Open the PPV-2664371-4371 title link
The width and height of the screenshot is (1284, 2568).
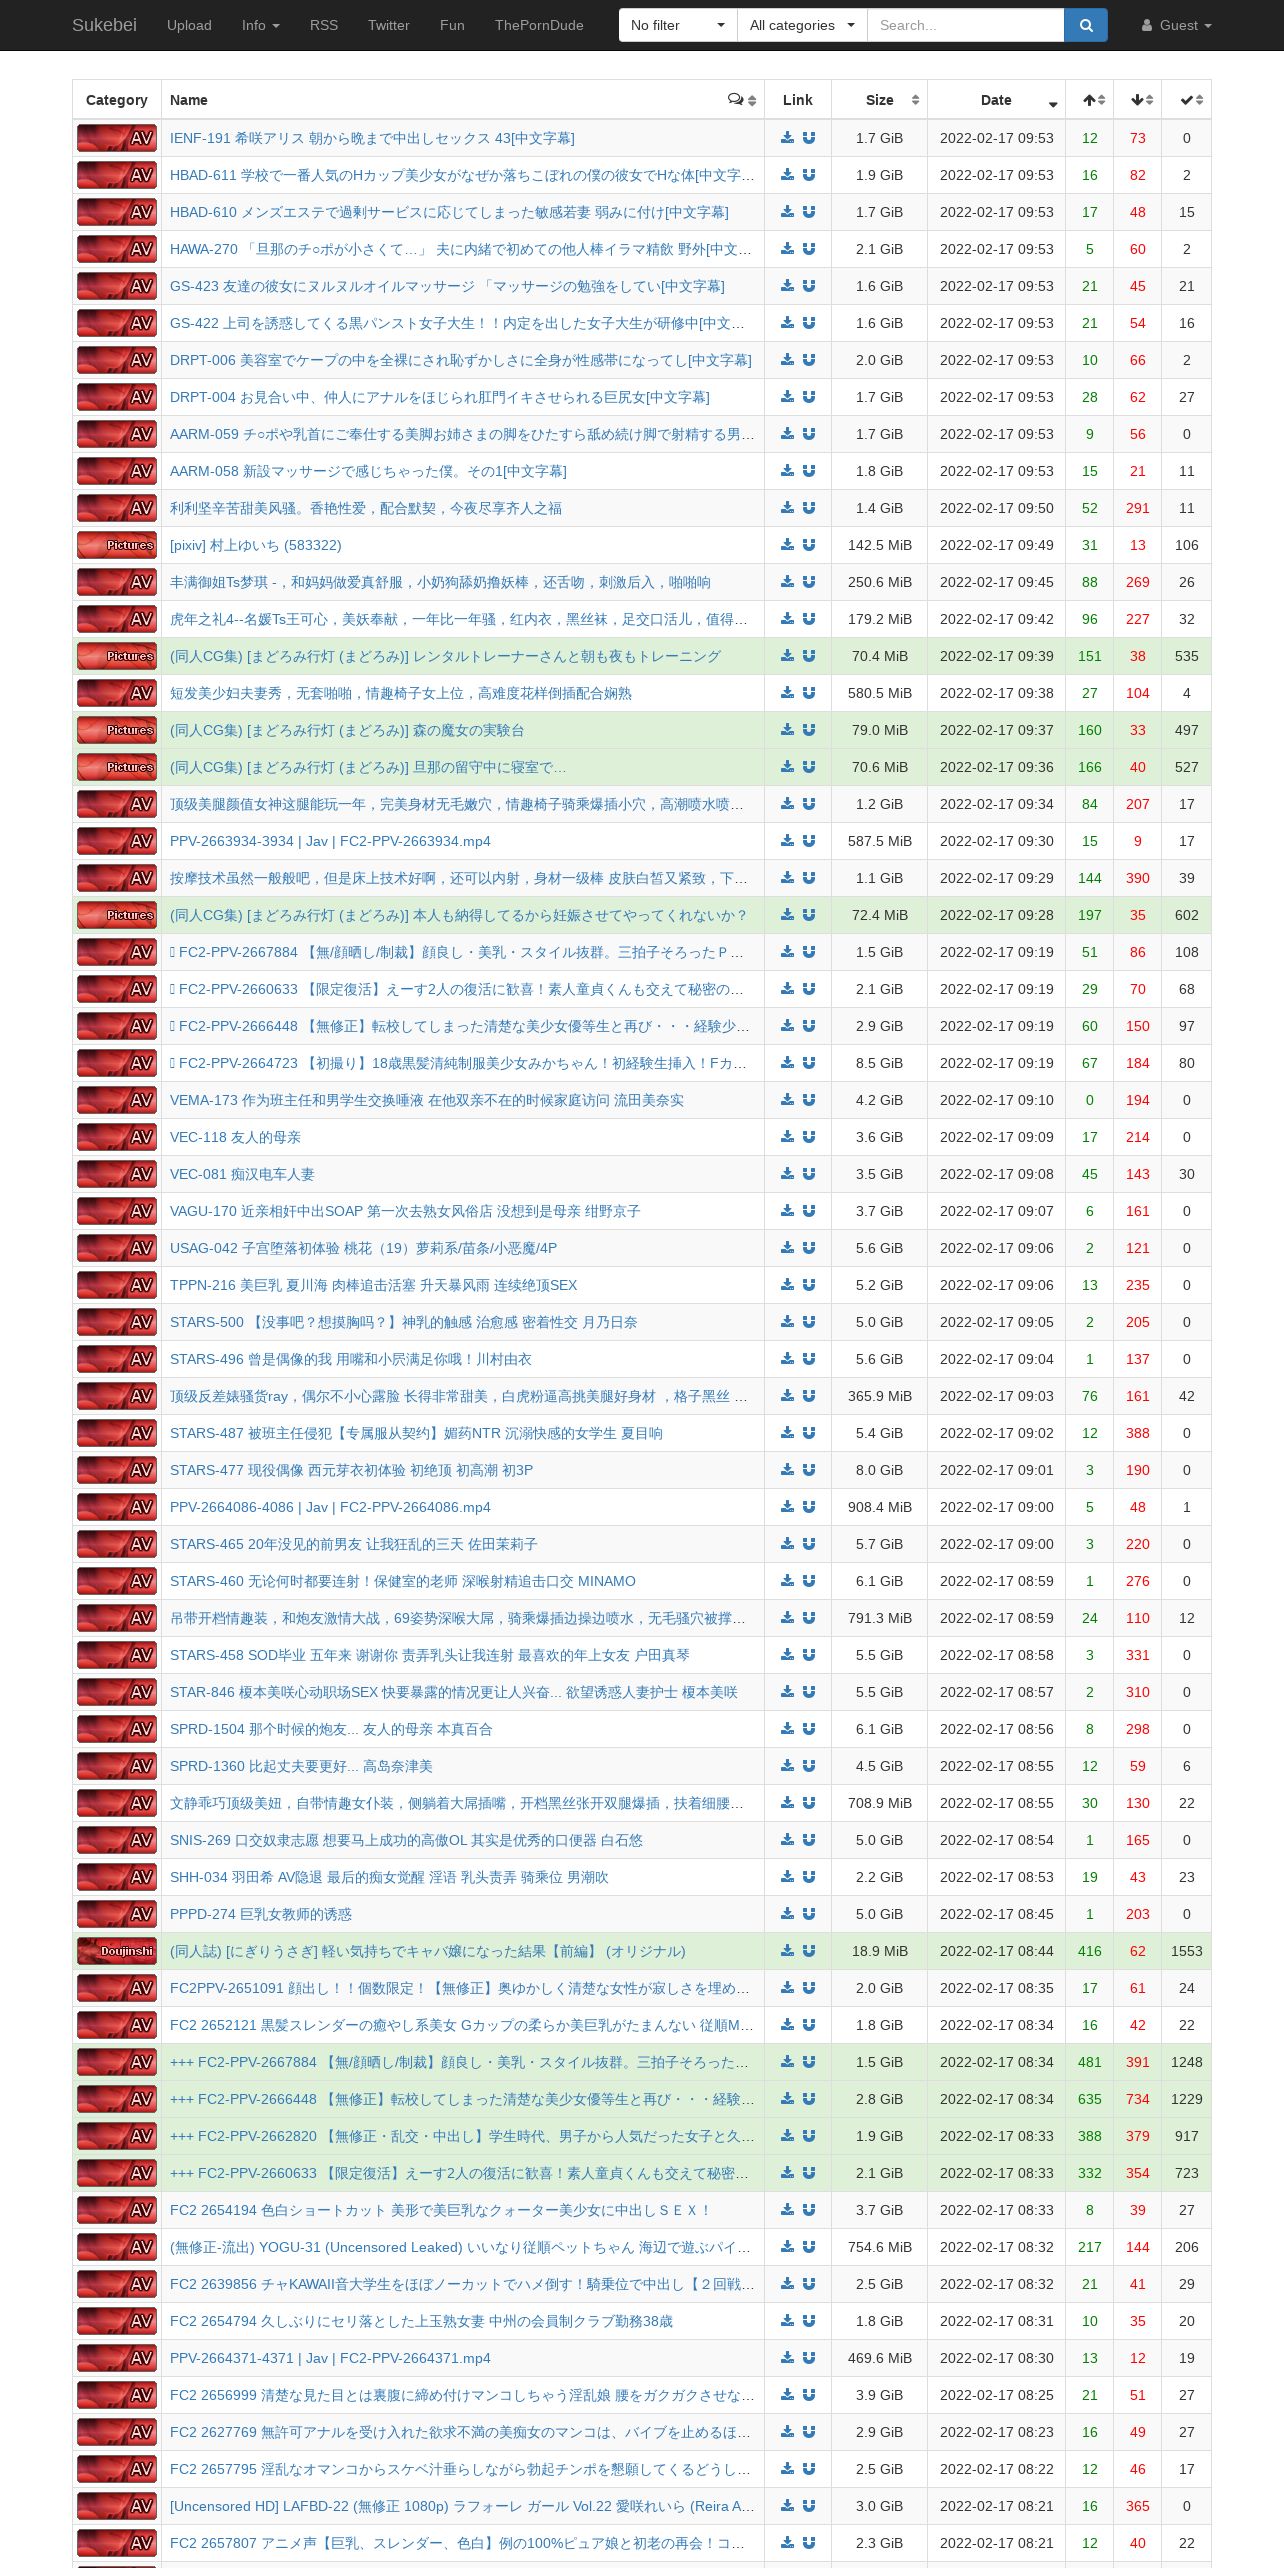[x=330, y=2358]
